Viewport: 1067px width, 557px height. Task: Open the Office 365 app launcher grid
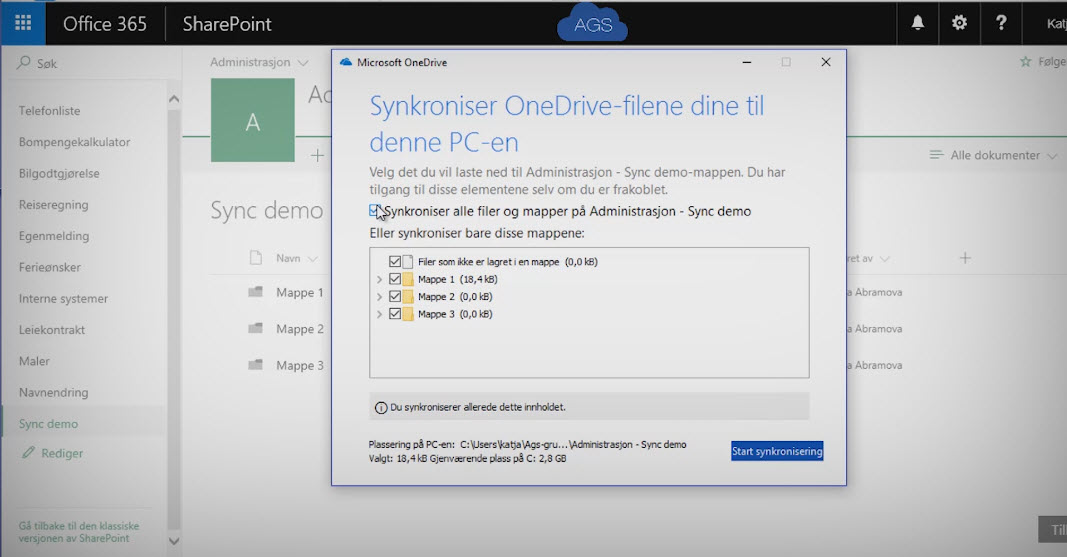coord(23,23)
